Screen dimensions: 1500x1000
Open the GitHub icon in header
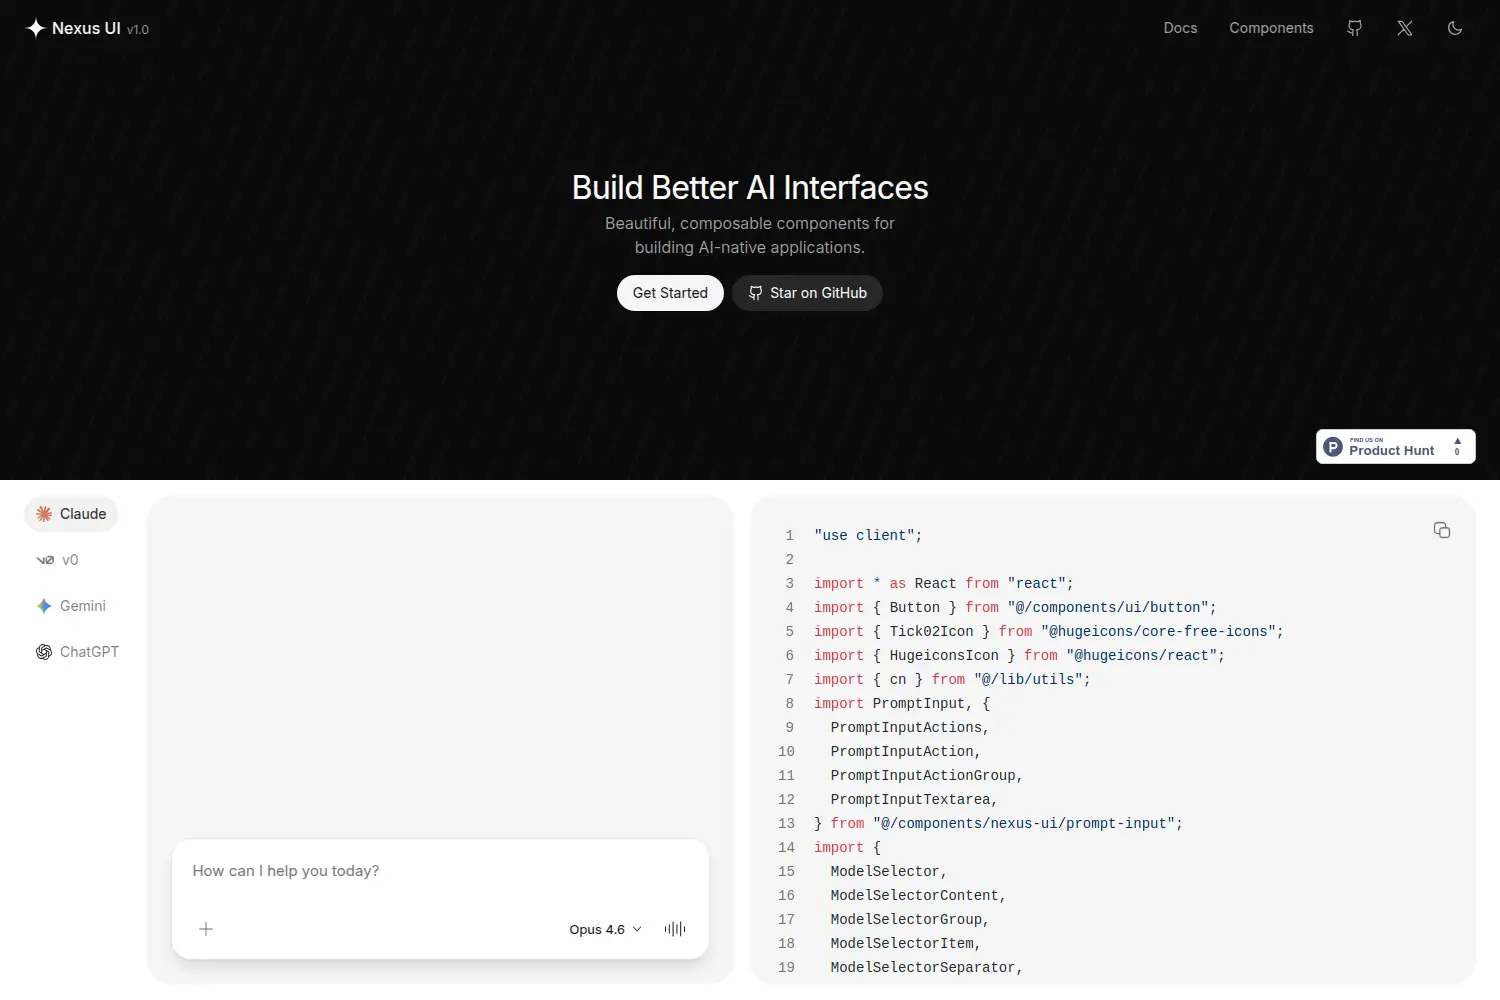[1355, 28]
